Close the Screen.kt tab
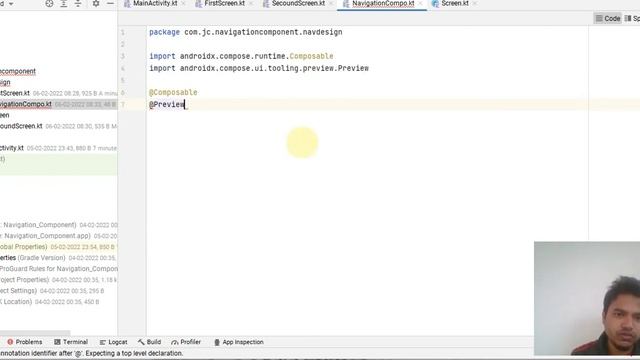Image resolution: width=640 pixels, height=360 pixels. [474, 4]
